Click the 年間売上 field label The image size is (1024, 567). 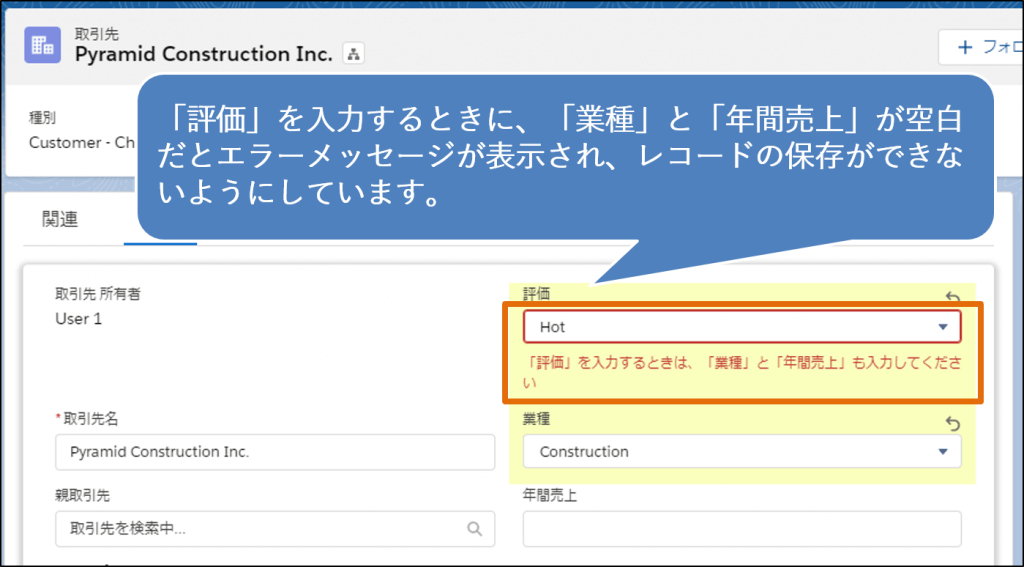(x=550, y=496)
